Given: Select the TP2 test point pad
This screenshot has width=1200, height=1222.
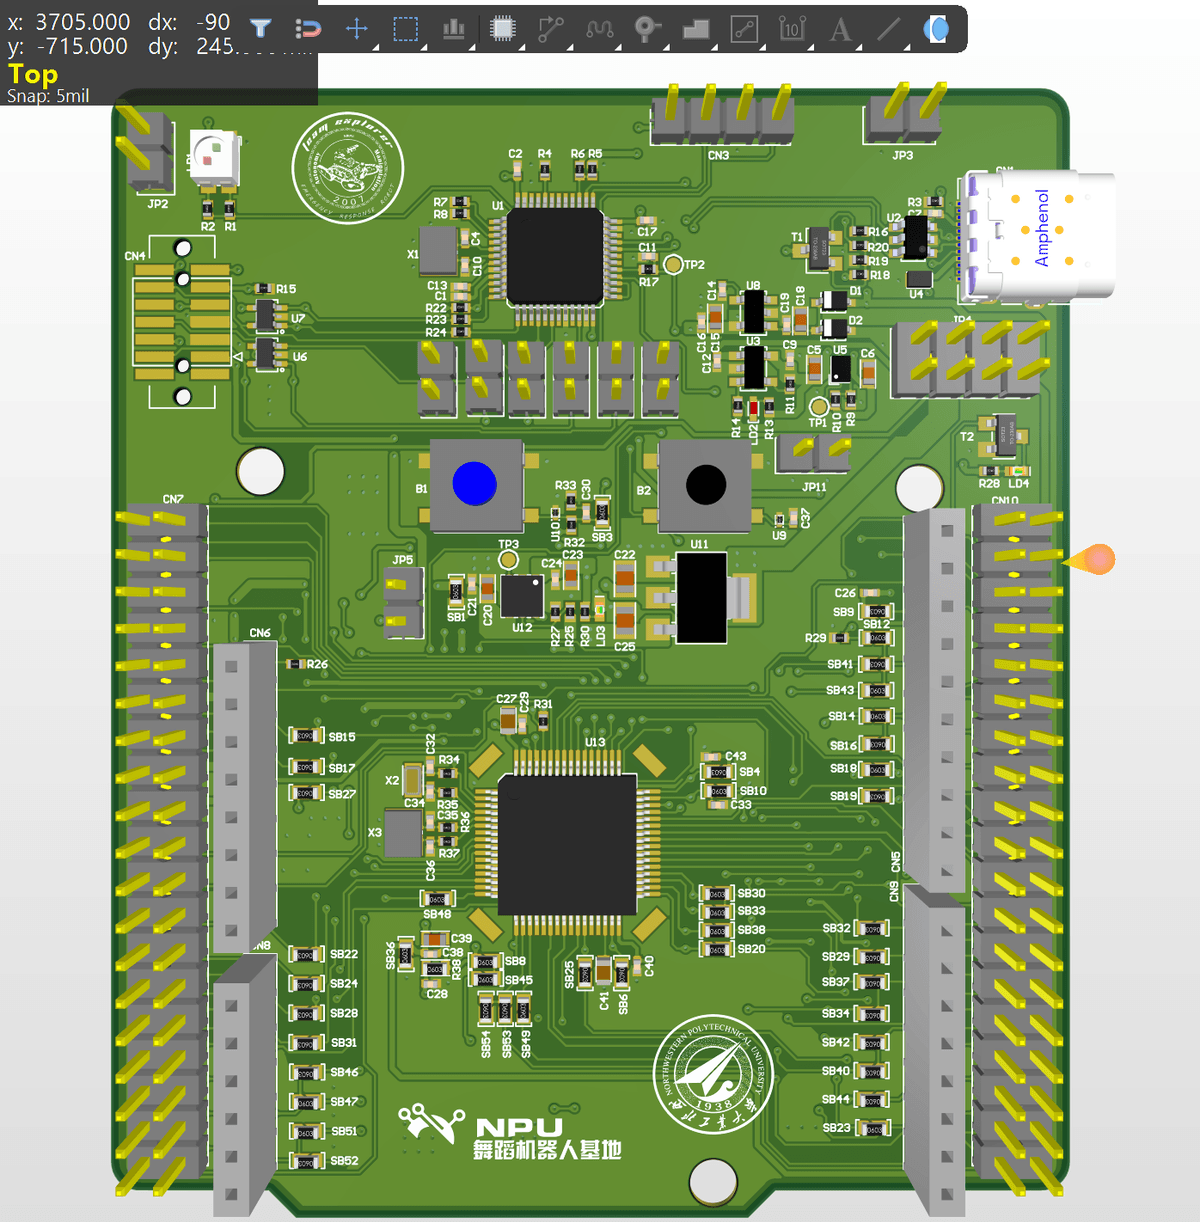Looking at the screenshot, I should coord(673,265).
